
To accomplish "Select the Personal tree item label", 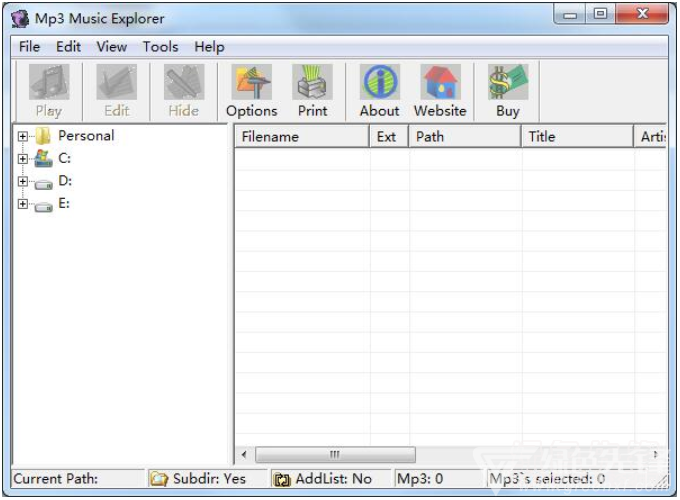I will 86,136.
